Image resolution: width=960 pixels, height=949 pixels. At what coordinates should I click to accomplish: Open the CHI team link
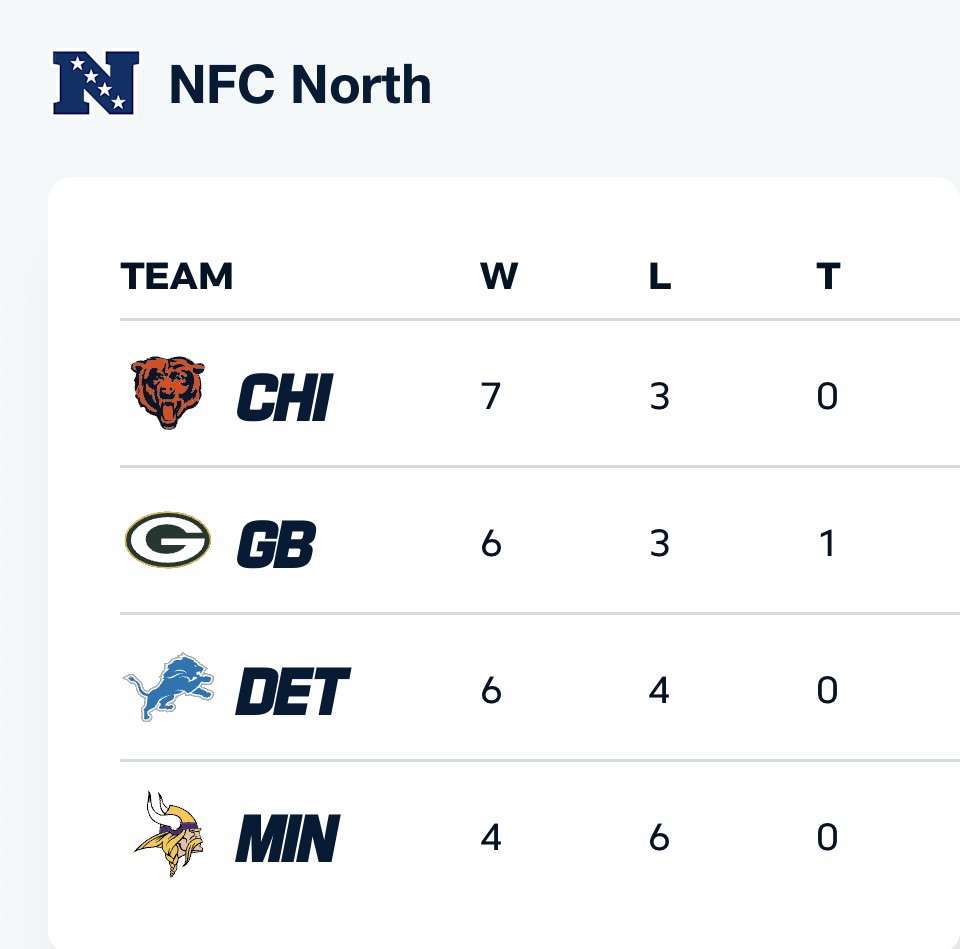(283, 398)
